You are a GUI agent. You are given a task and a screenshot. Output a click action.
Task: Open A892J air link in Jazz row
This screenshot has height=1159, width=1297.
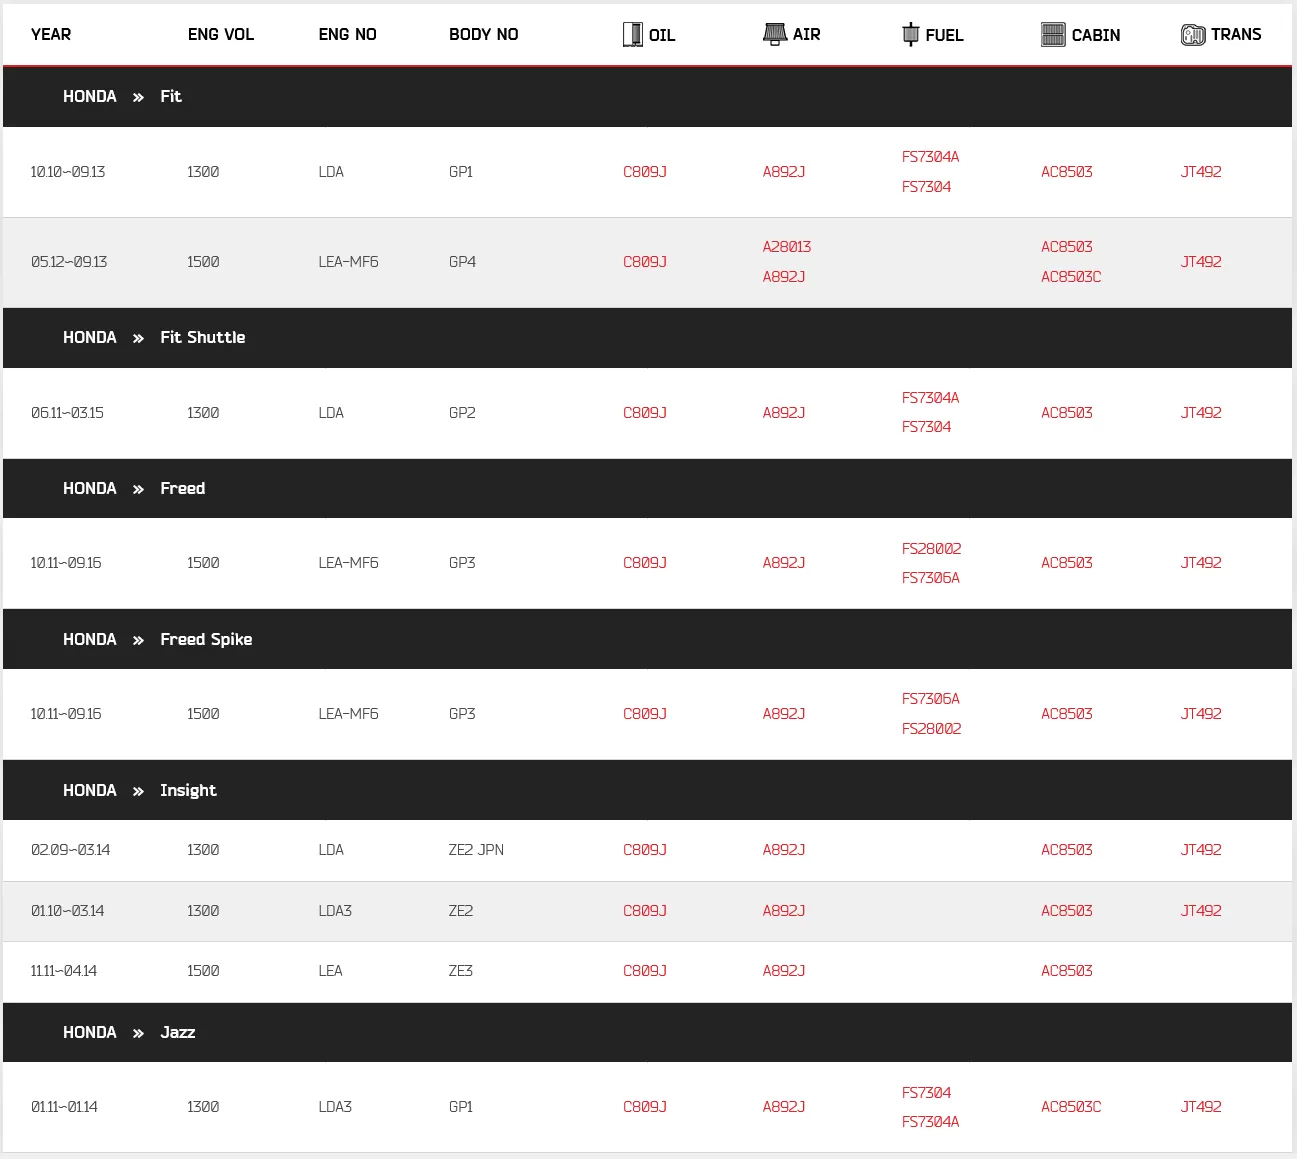click(x=784, y=1107)
